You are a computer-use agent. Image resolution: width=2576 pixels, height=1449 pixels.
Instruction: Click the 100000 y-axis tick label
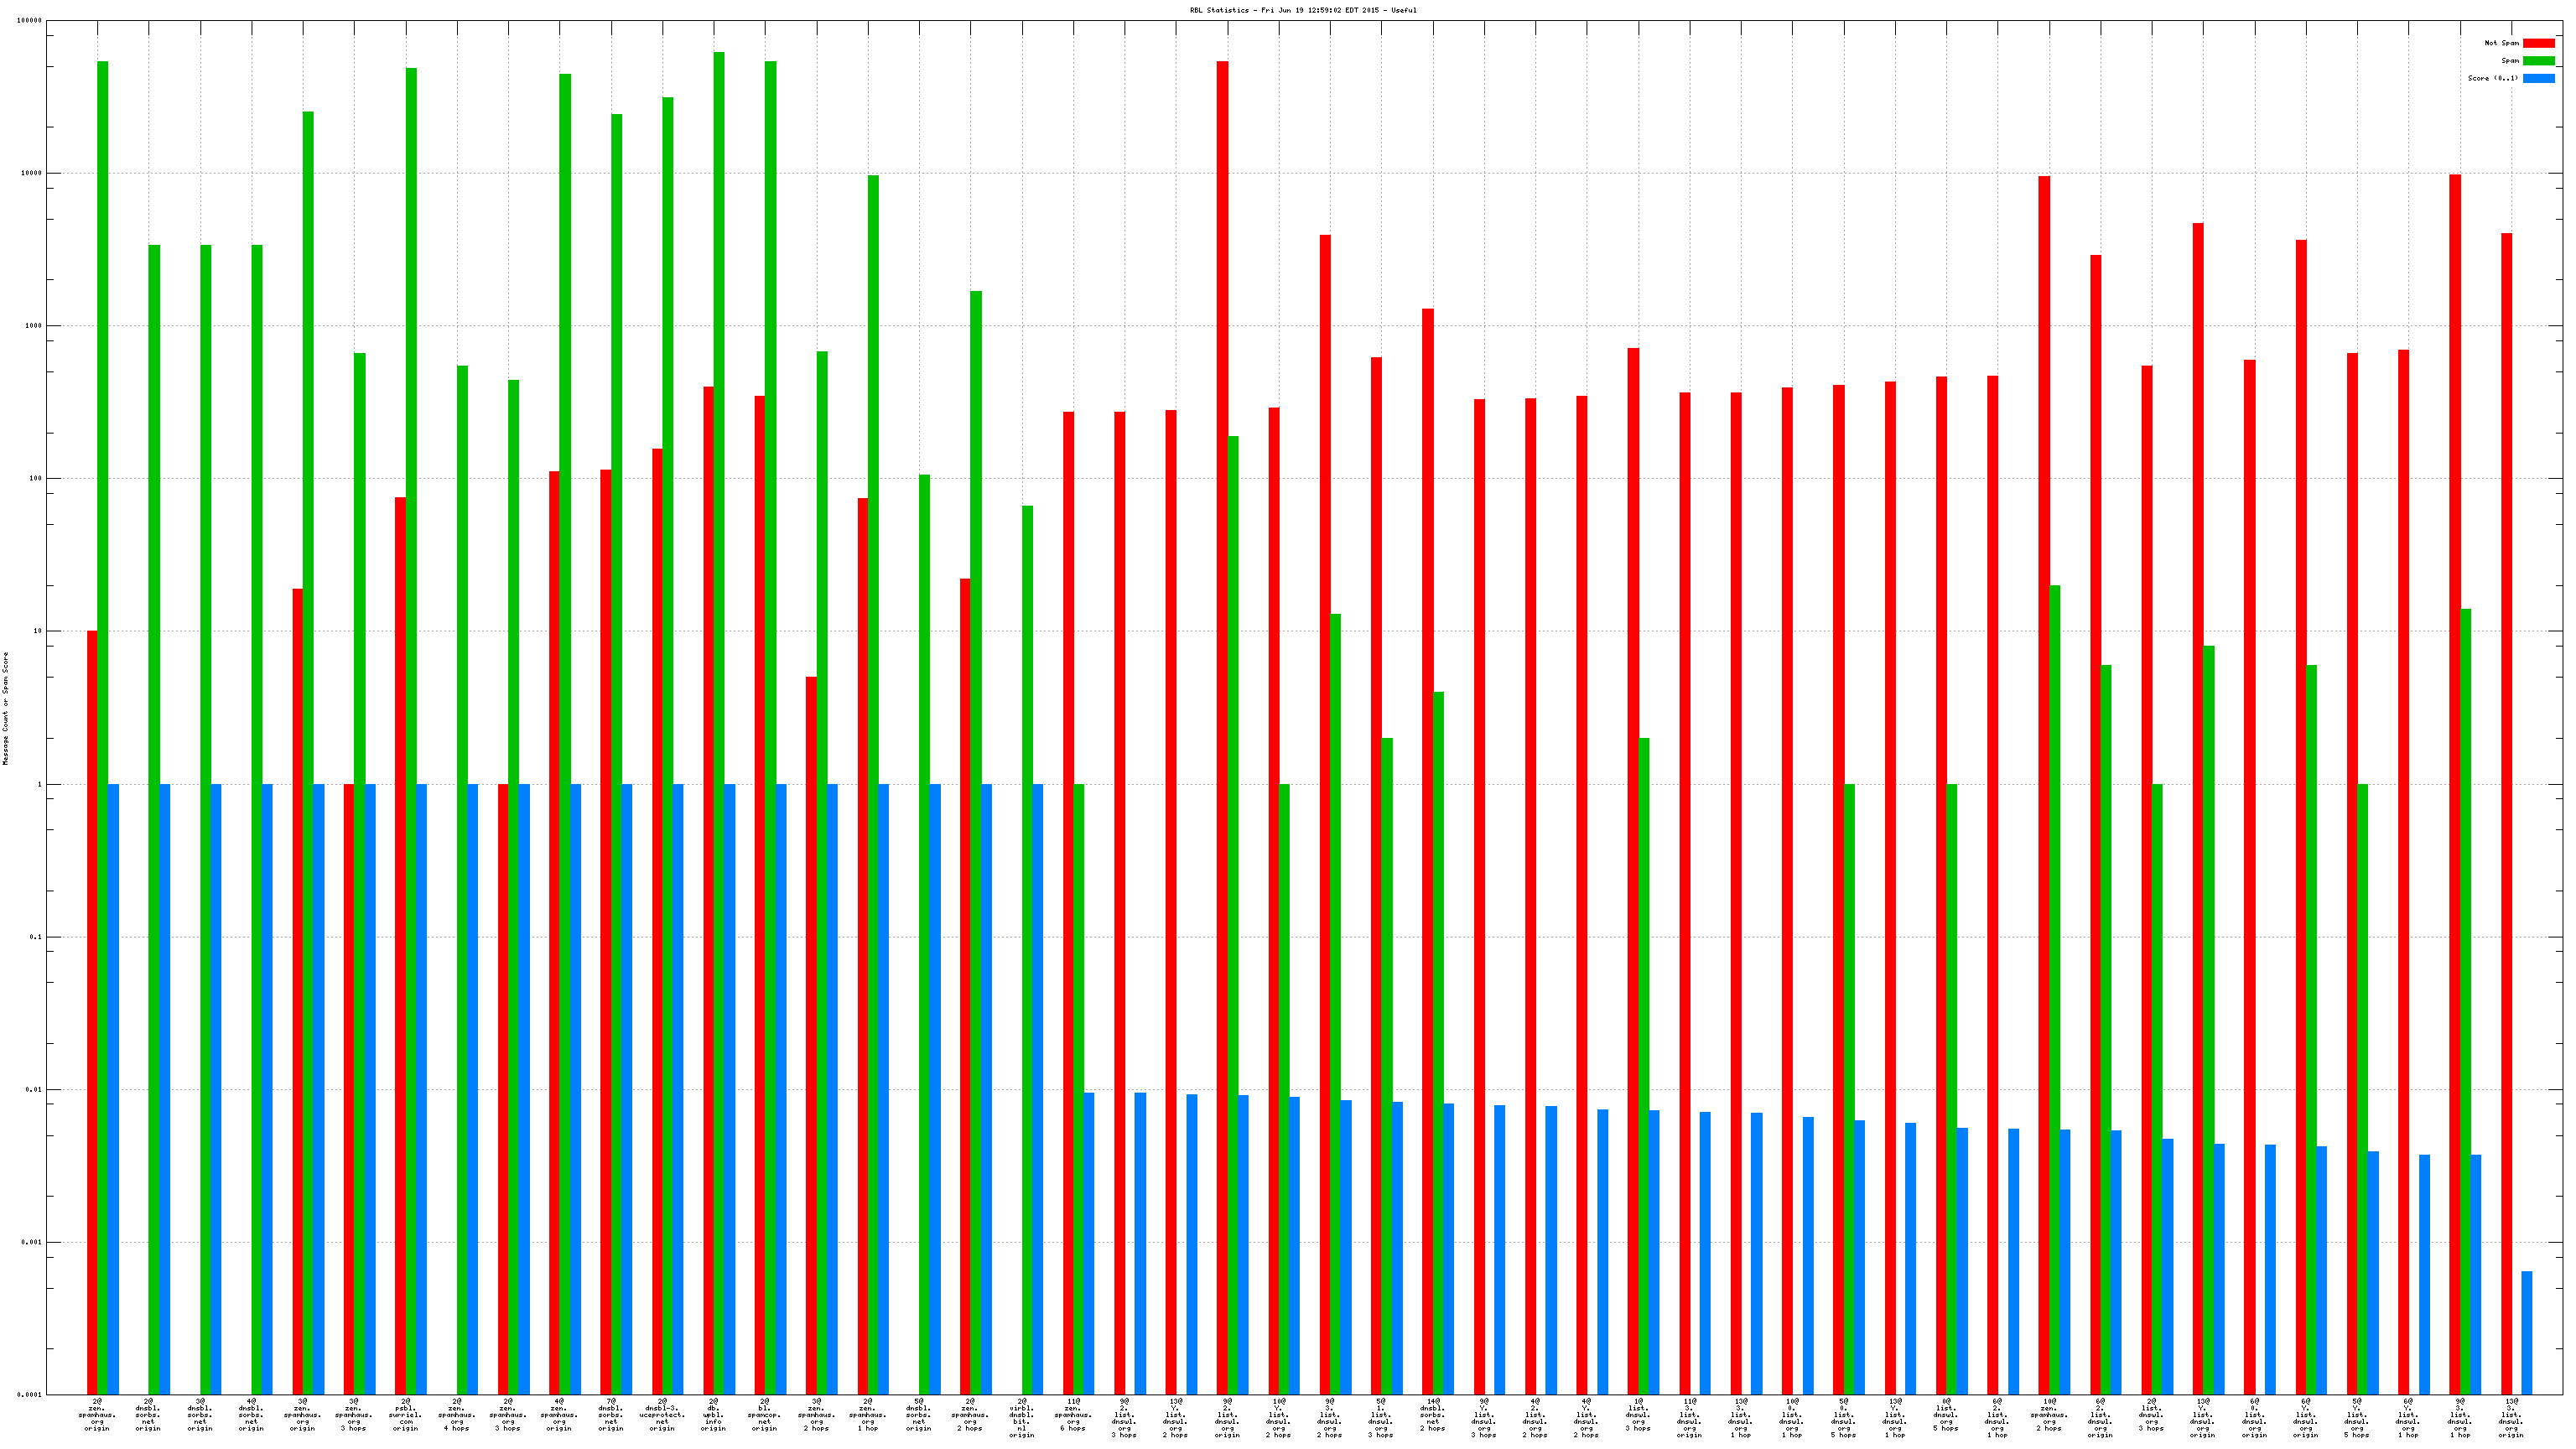click(x=29, y=21)
